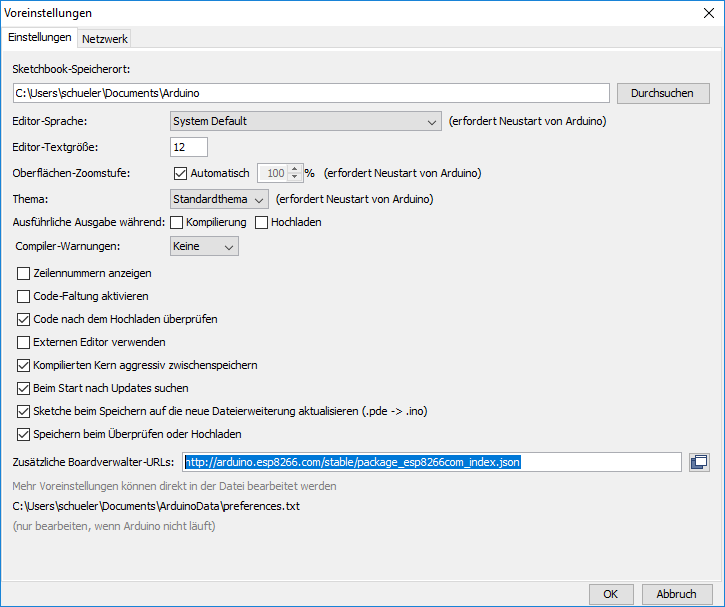Click the Durchsuchen button
Screen dimensions: 725x607
pyautogui.click(x=662, y=93)
